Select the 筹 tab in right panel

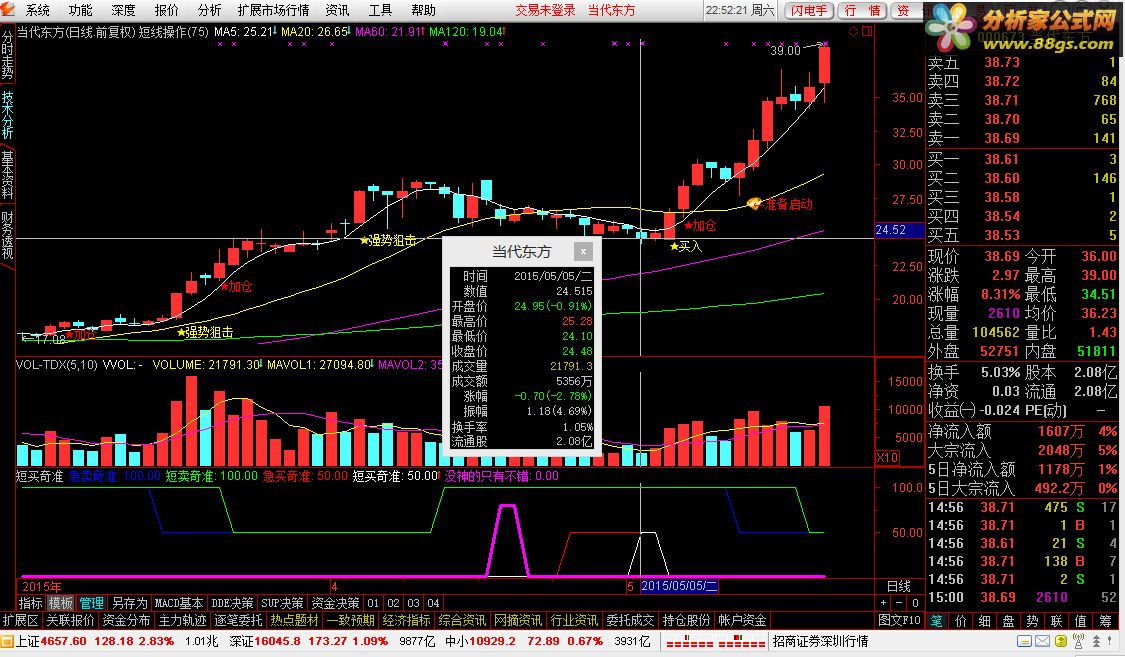pyautogui.click(x=1105, y=621)
